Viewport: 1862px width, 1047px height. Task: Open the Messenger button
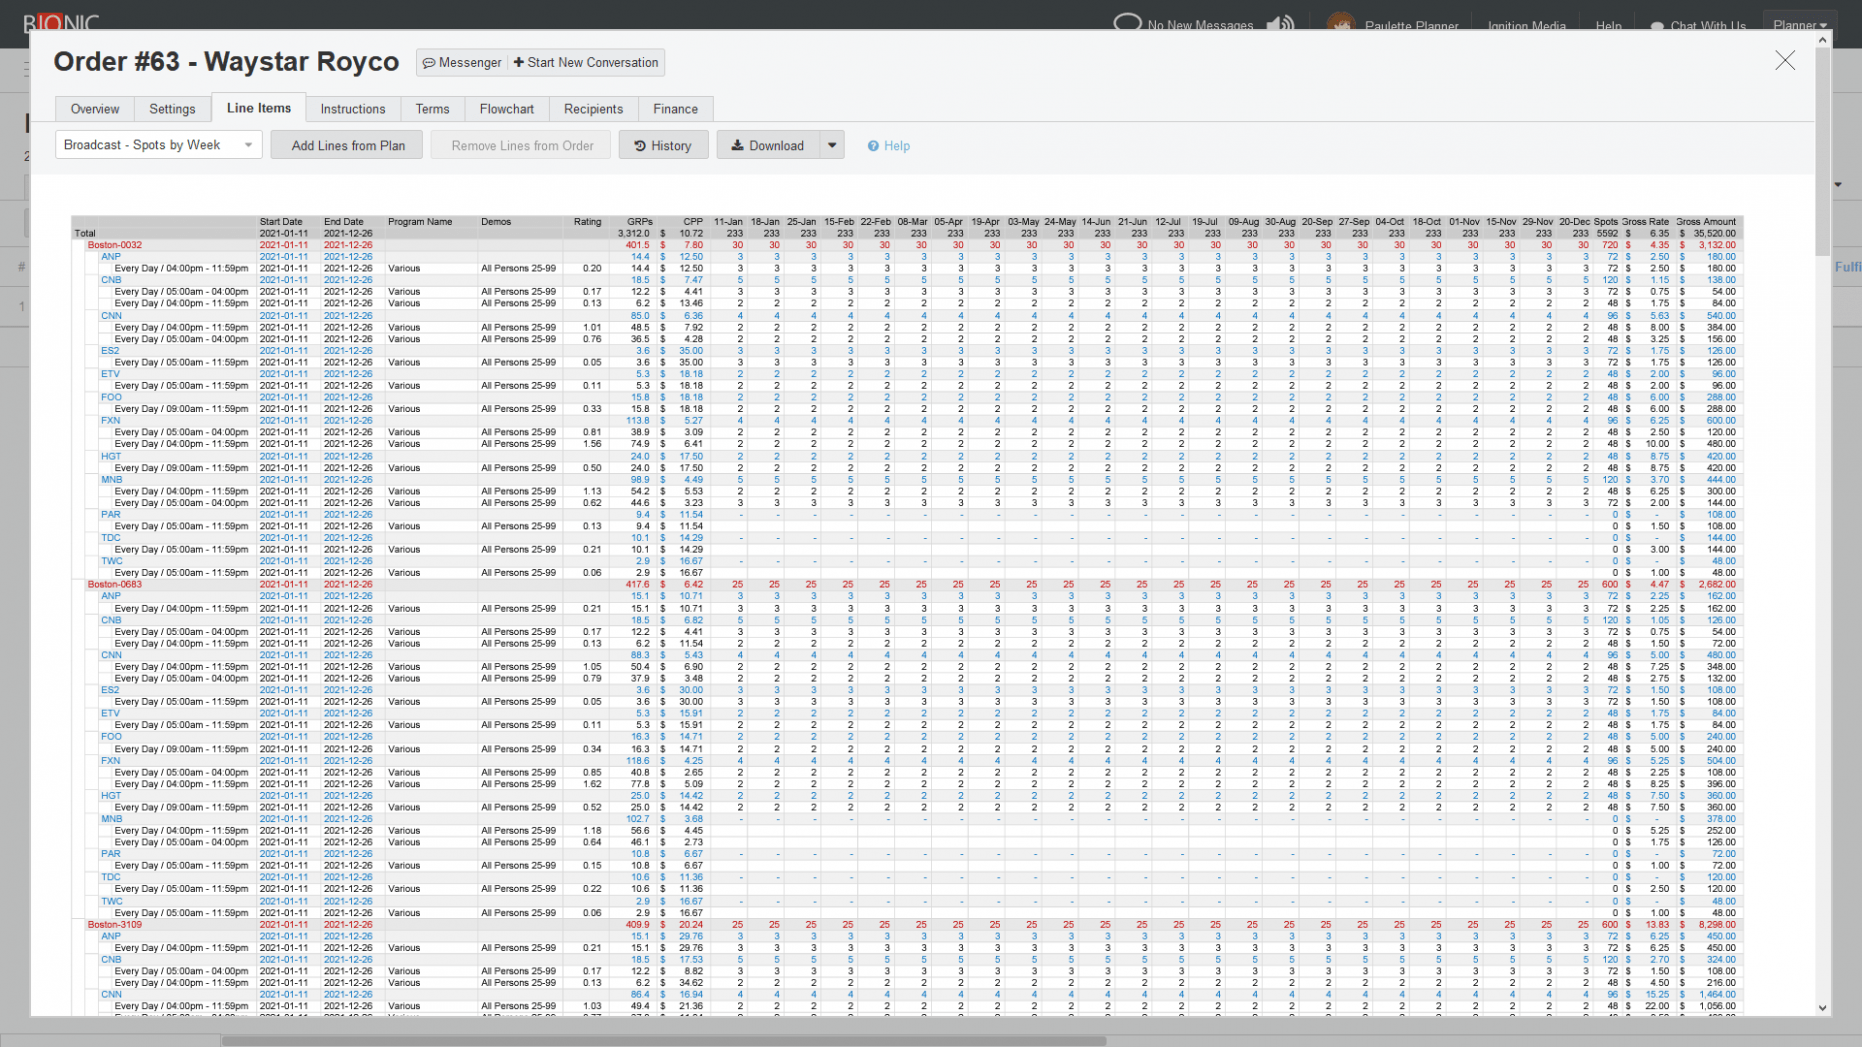(462, 62)
